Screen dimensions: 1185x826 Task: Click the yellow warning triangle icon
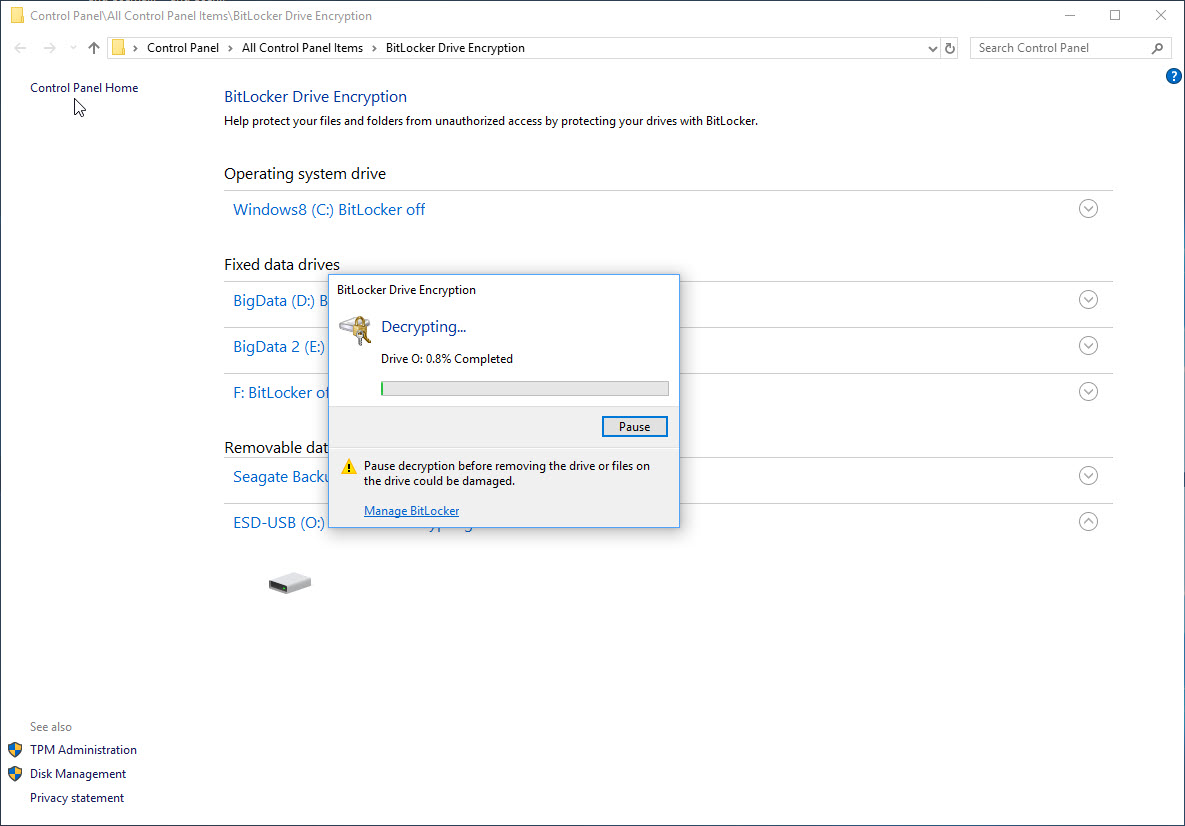point(348,467)
